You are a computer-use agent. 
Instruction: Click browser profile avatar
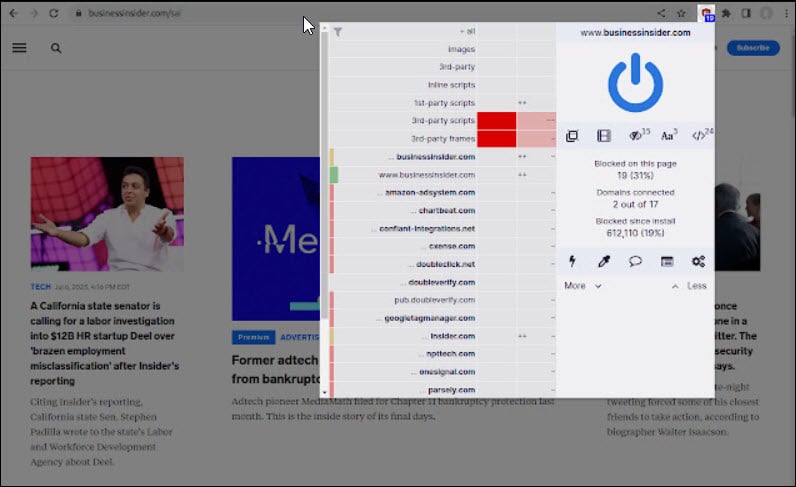tap(766, 13)
